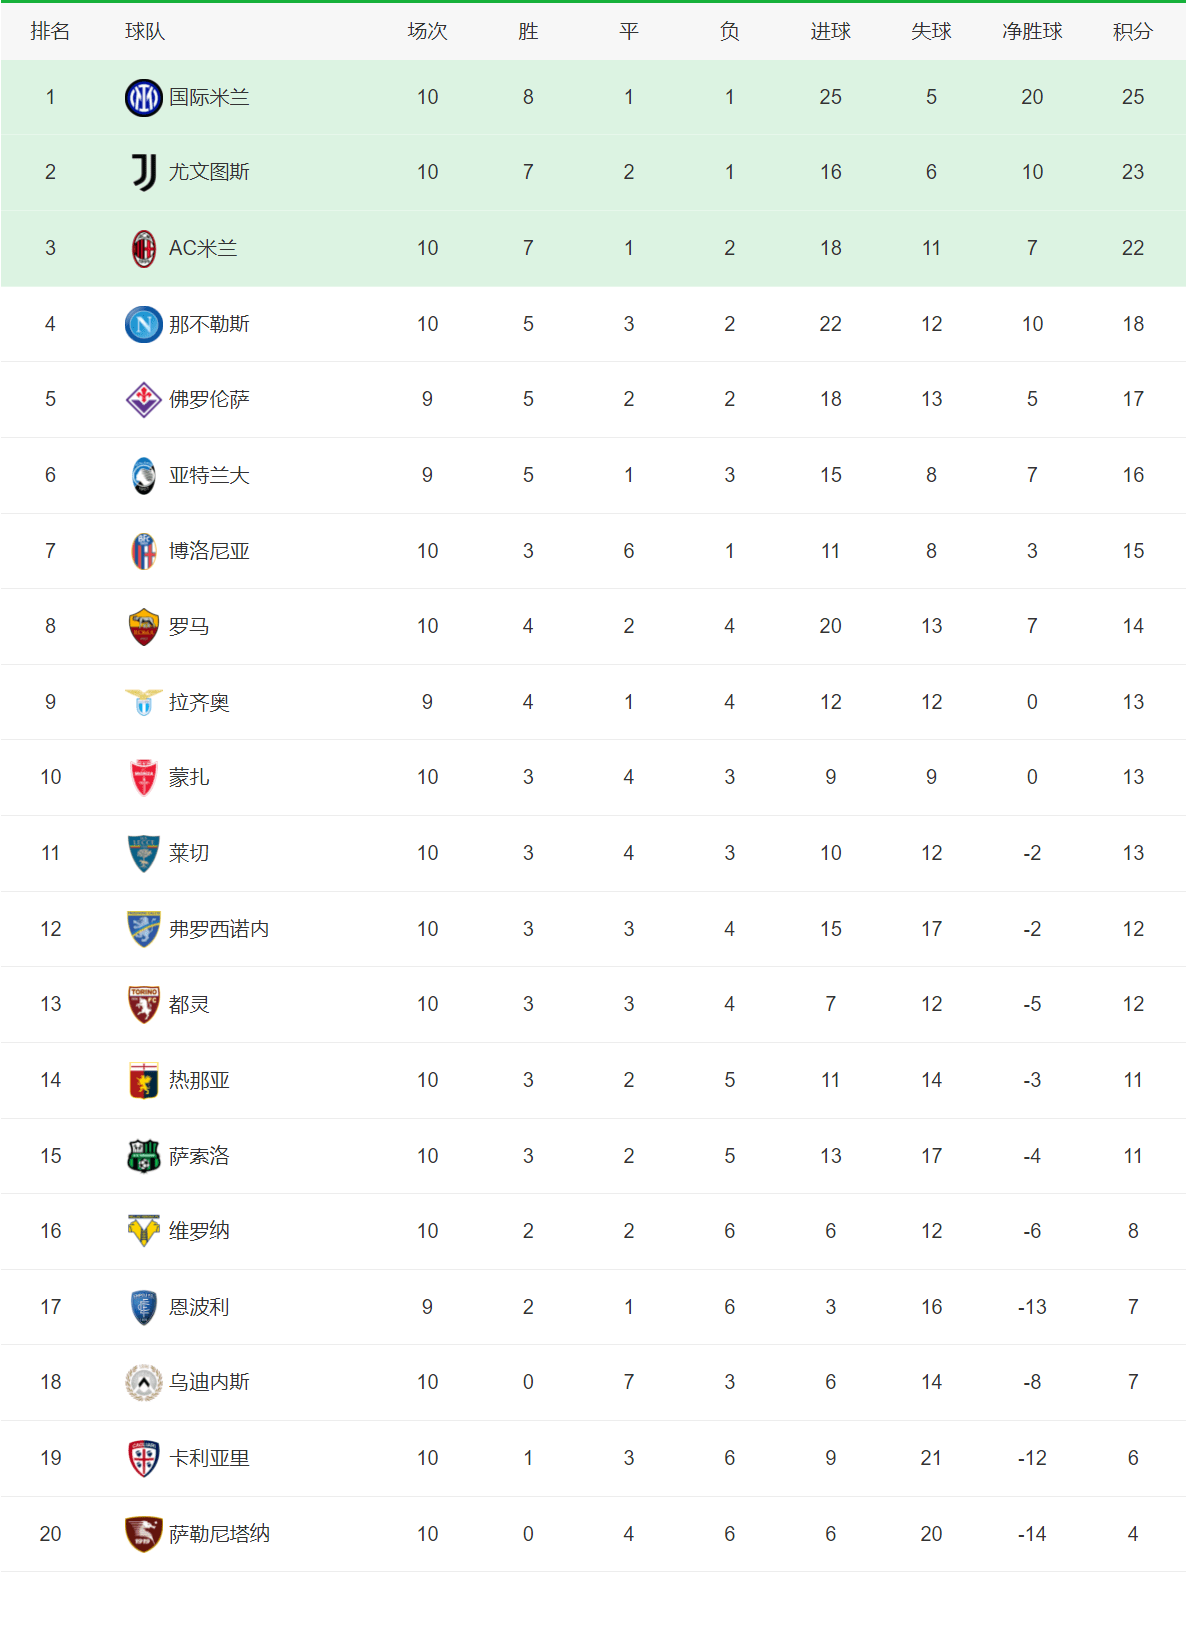
Task: Click the Lazio eagle crest
Action: (144, 702)
